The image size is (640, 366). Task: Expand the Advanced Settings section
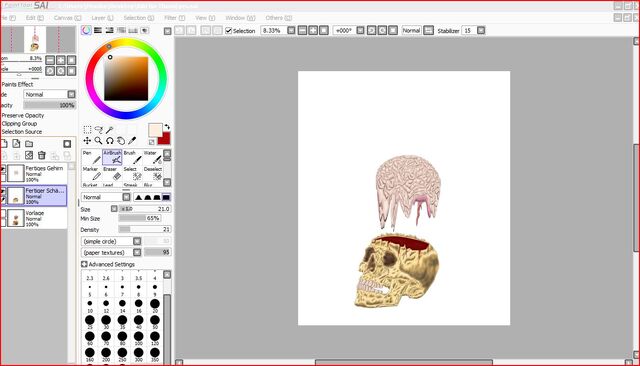tap(84, 264)
